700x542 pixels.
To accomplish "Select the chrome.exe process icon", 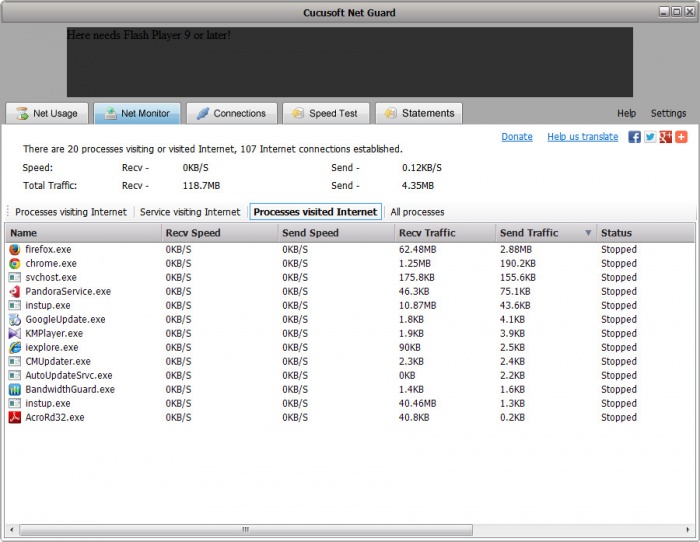I will (x=15, y=263).
